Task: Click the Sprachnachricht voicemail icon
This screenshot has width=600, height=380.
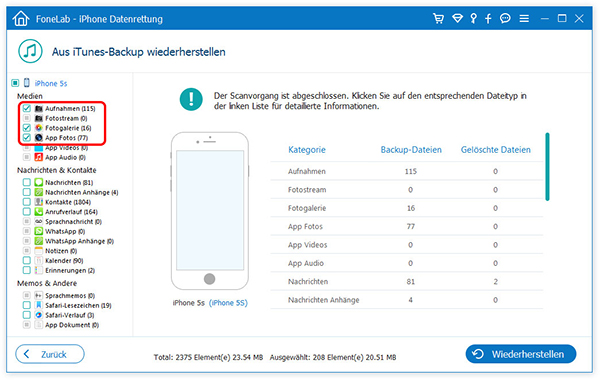Action: coord(39,222)
